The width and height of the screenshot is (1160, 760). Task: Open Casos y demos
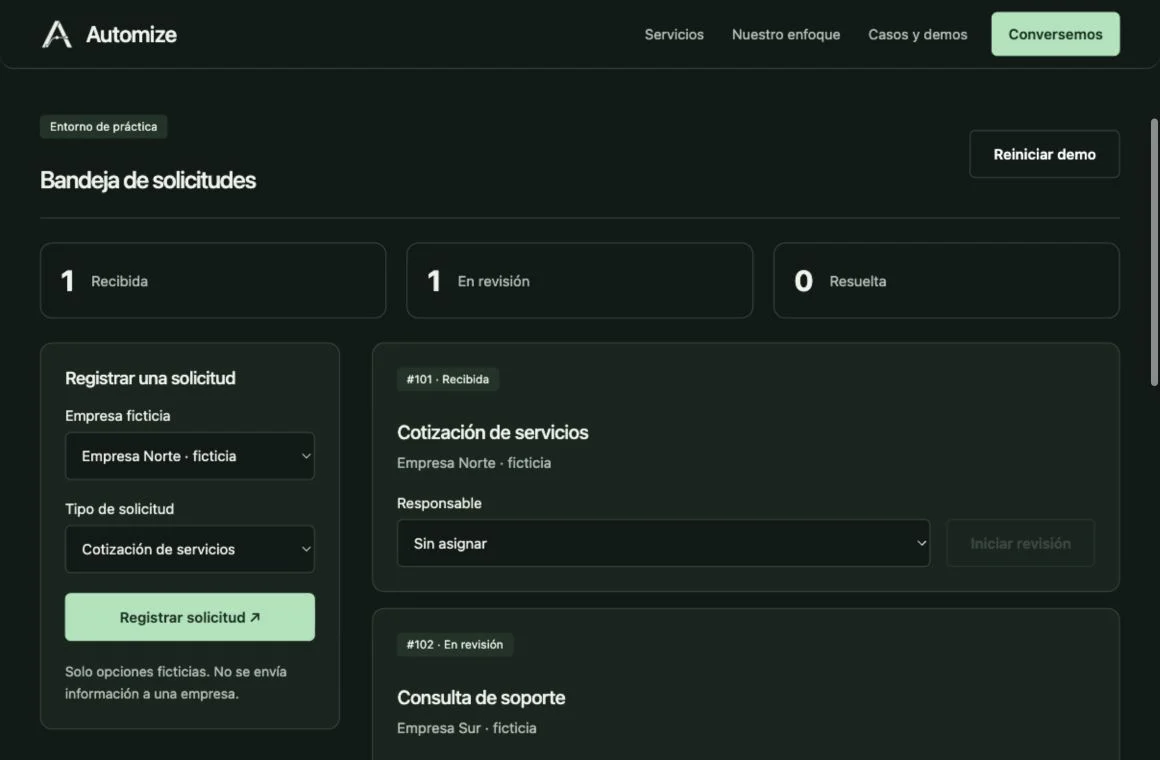pos(917,35)
